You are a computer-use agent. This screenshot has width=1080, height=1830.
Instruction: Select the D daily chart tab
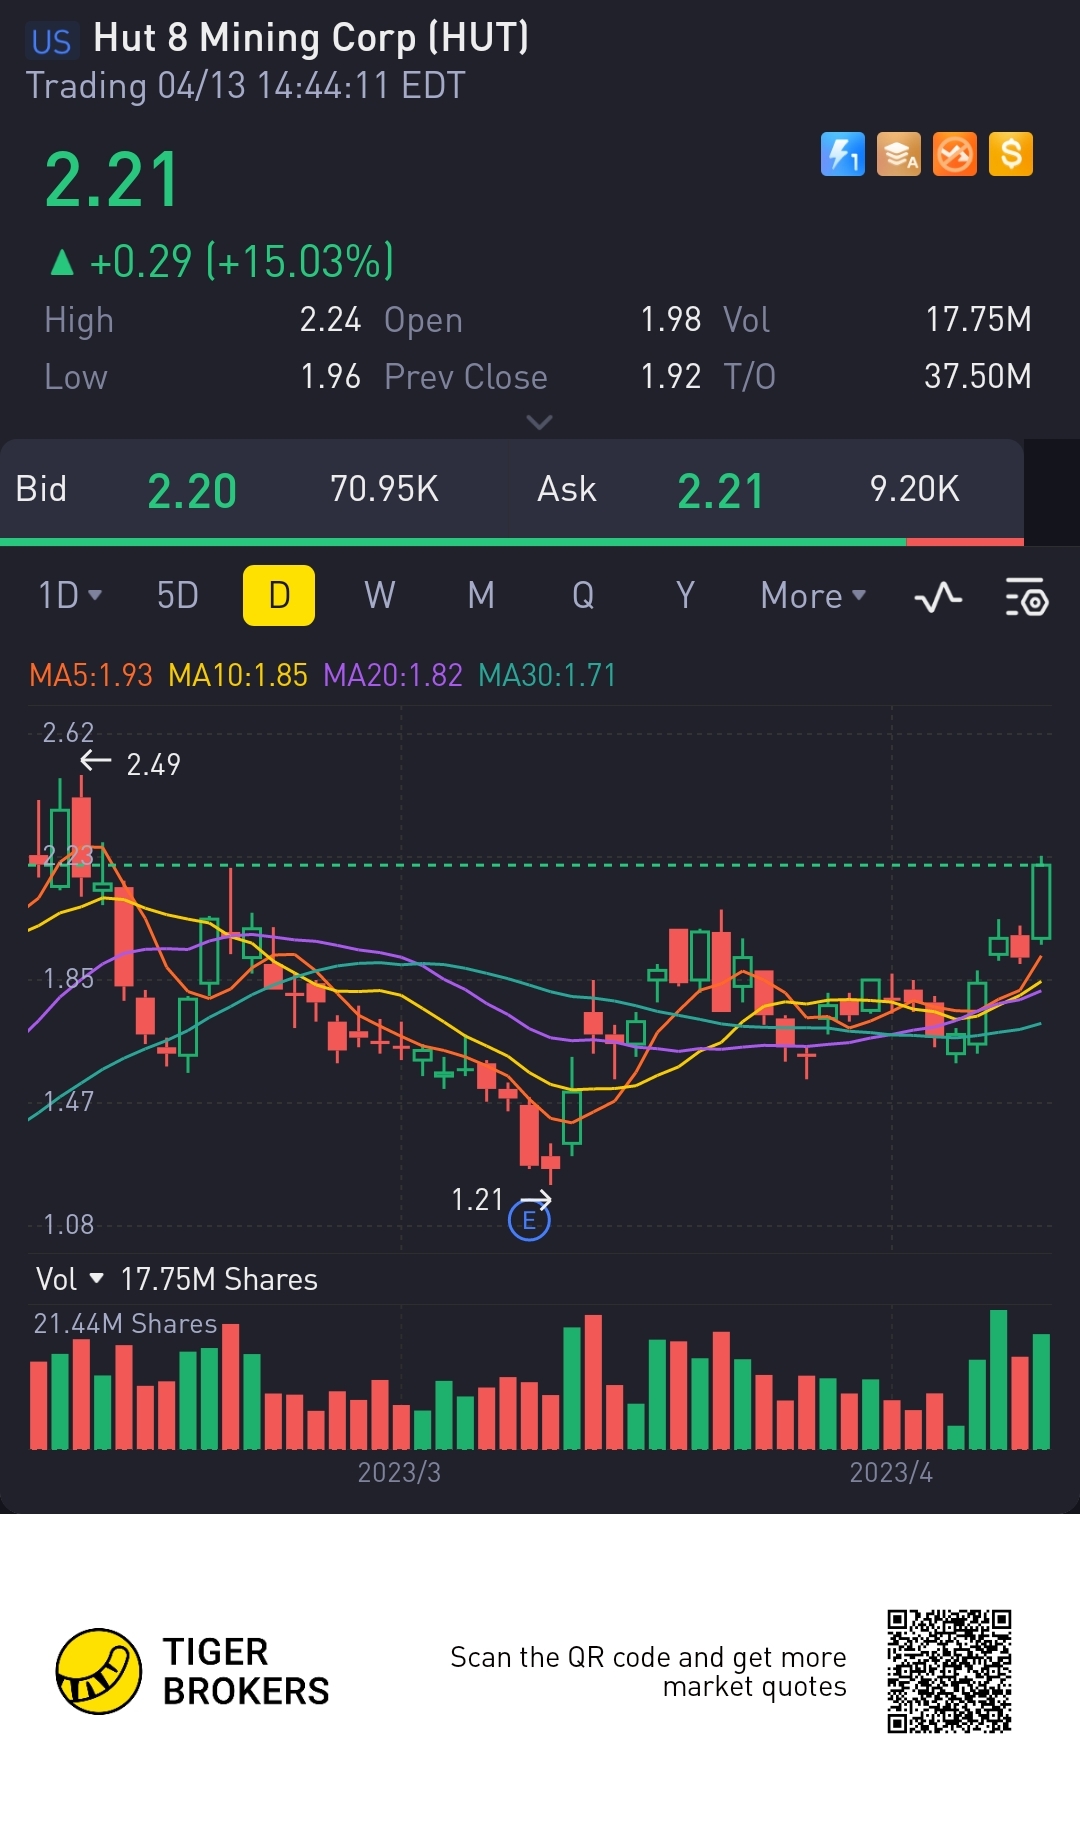tap(279, 595)
